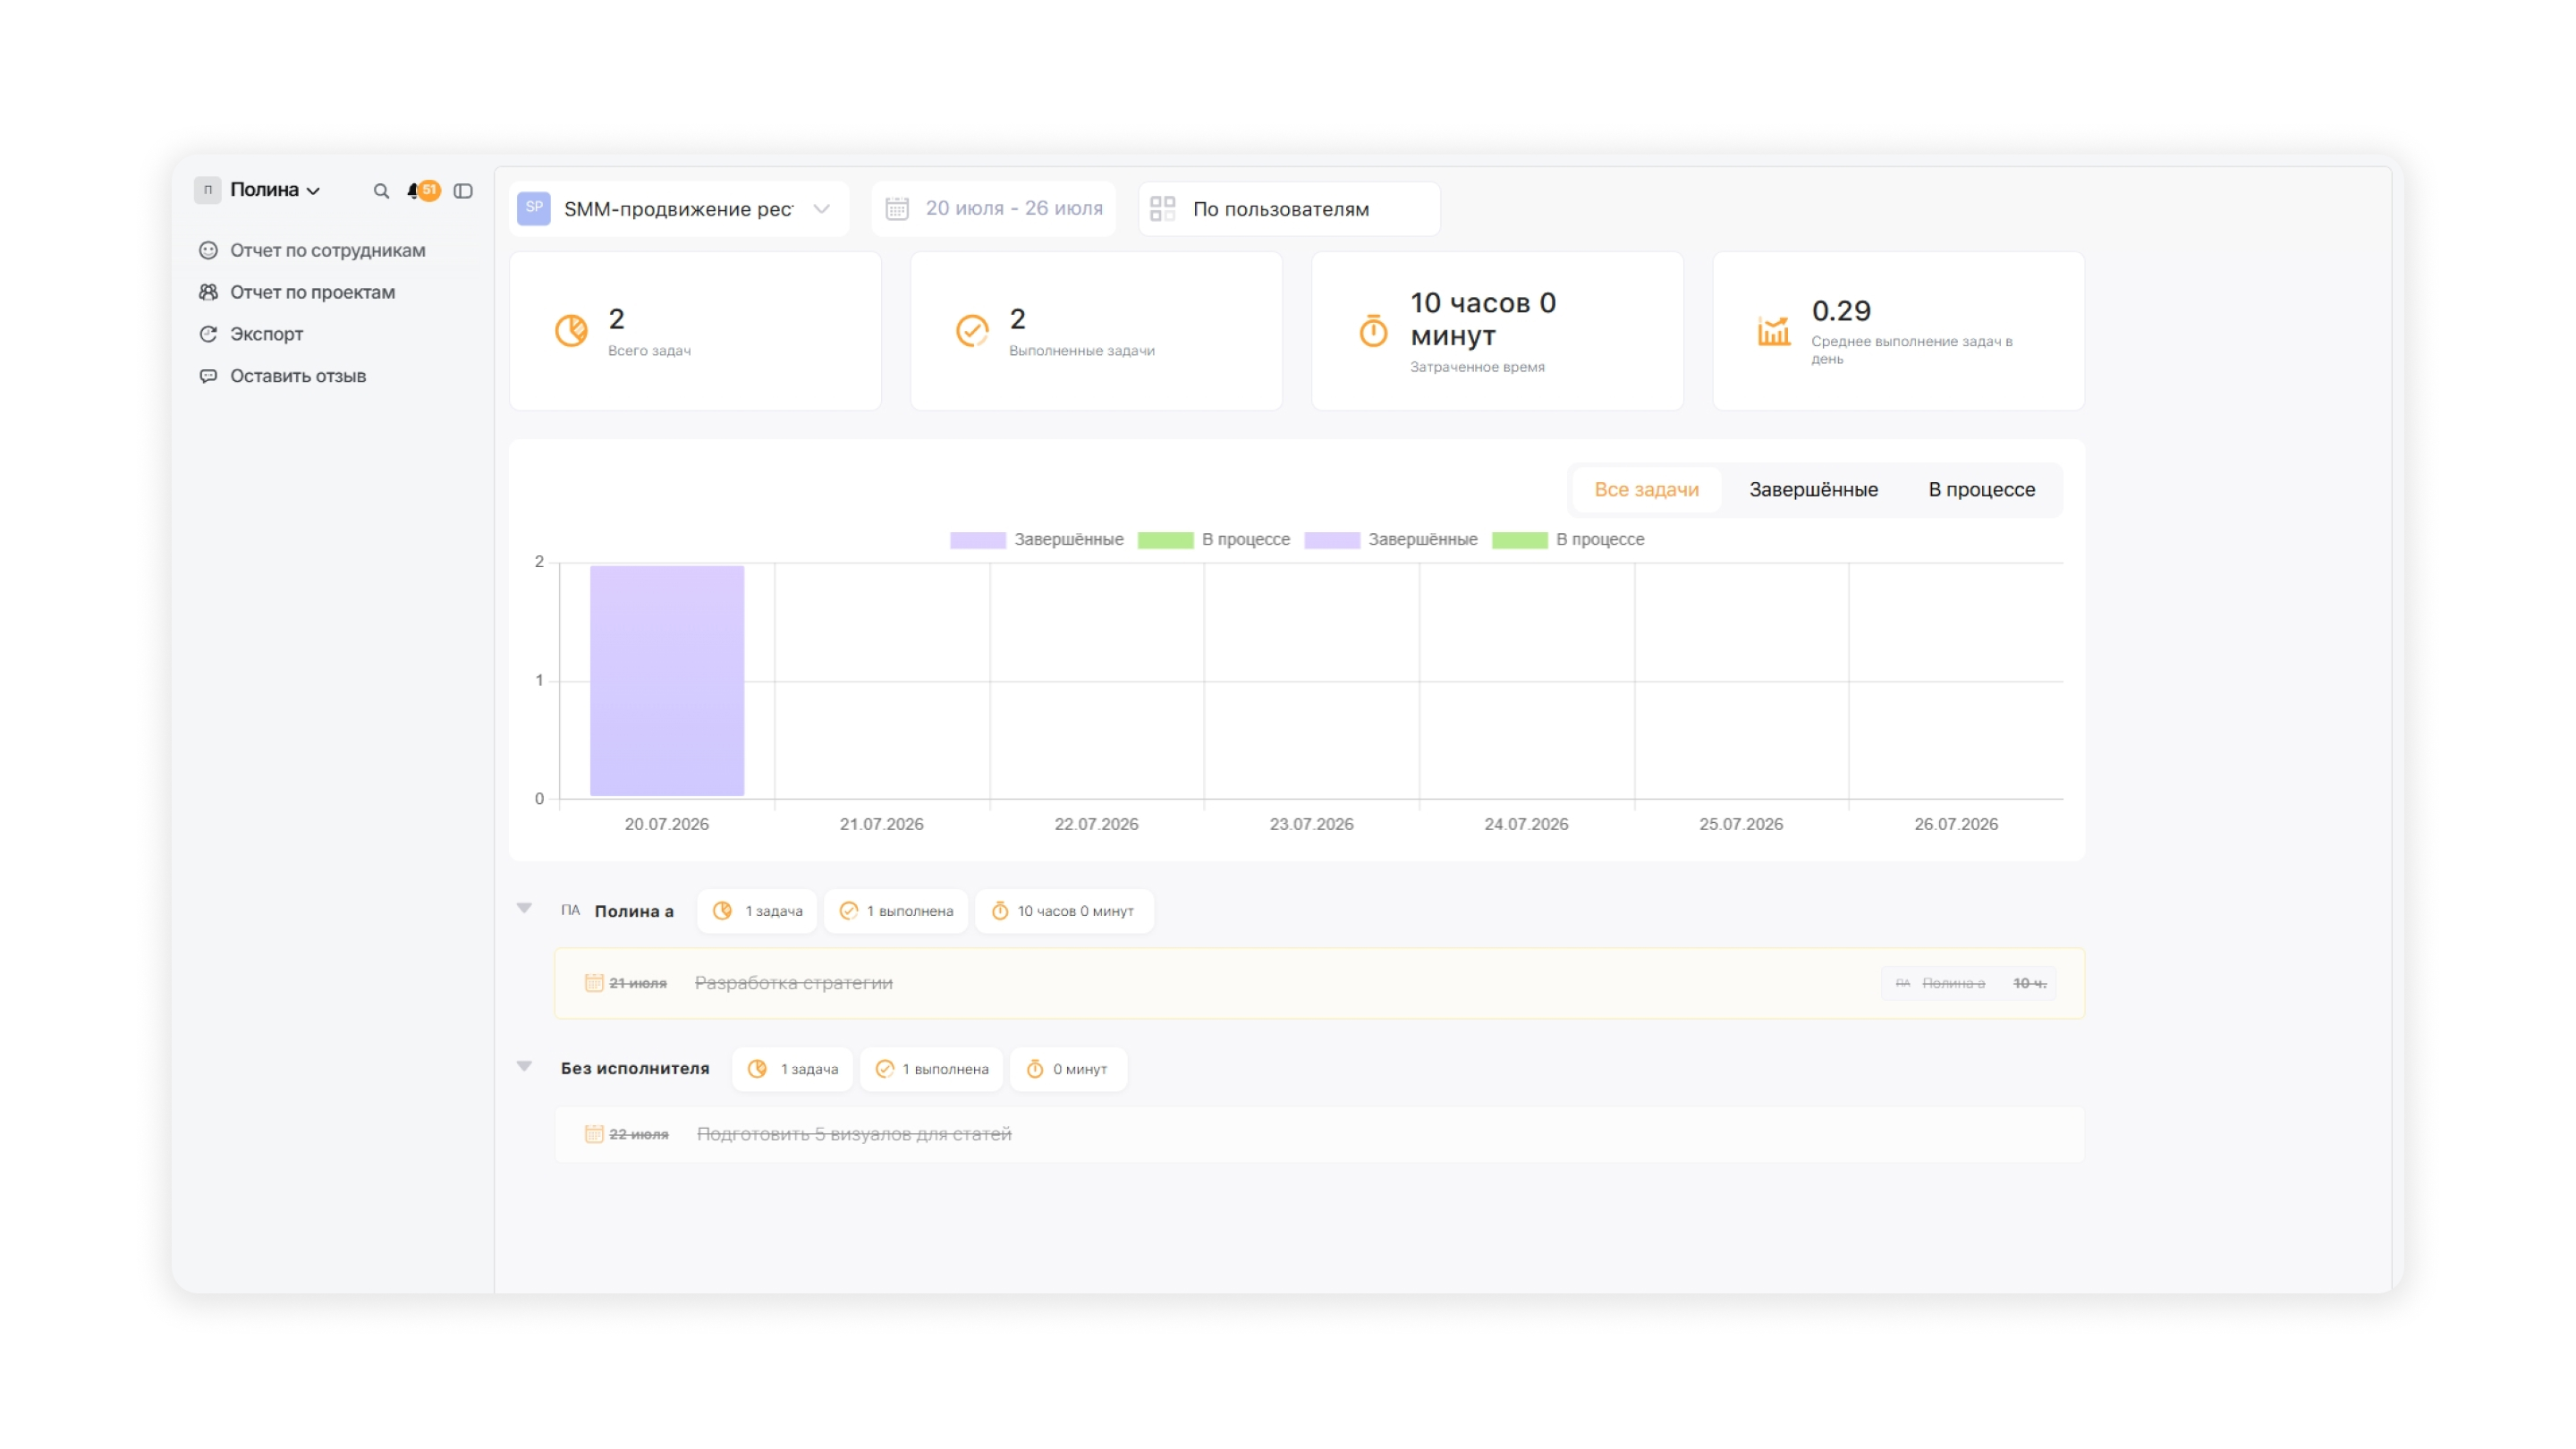
Task: Click the SP project avatar icon
Action: pyautogui.click(x=534, y=208)
